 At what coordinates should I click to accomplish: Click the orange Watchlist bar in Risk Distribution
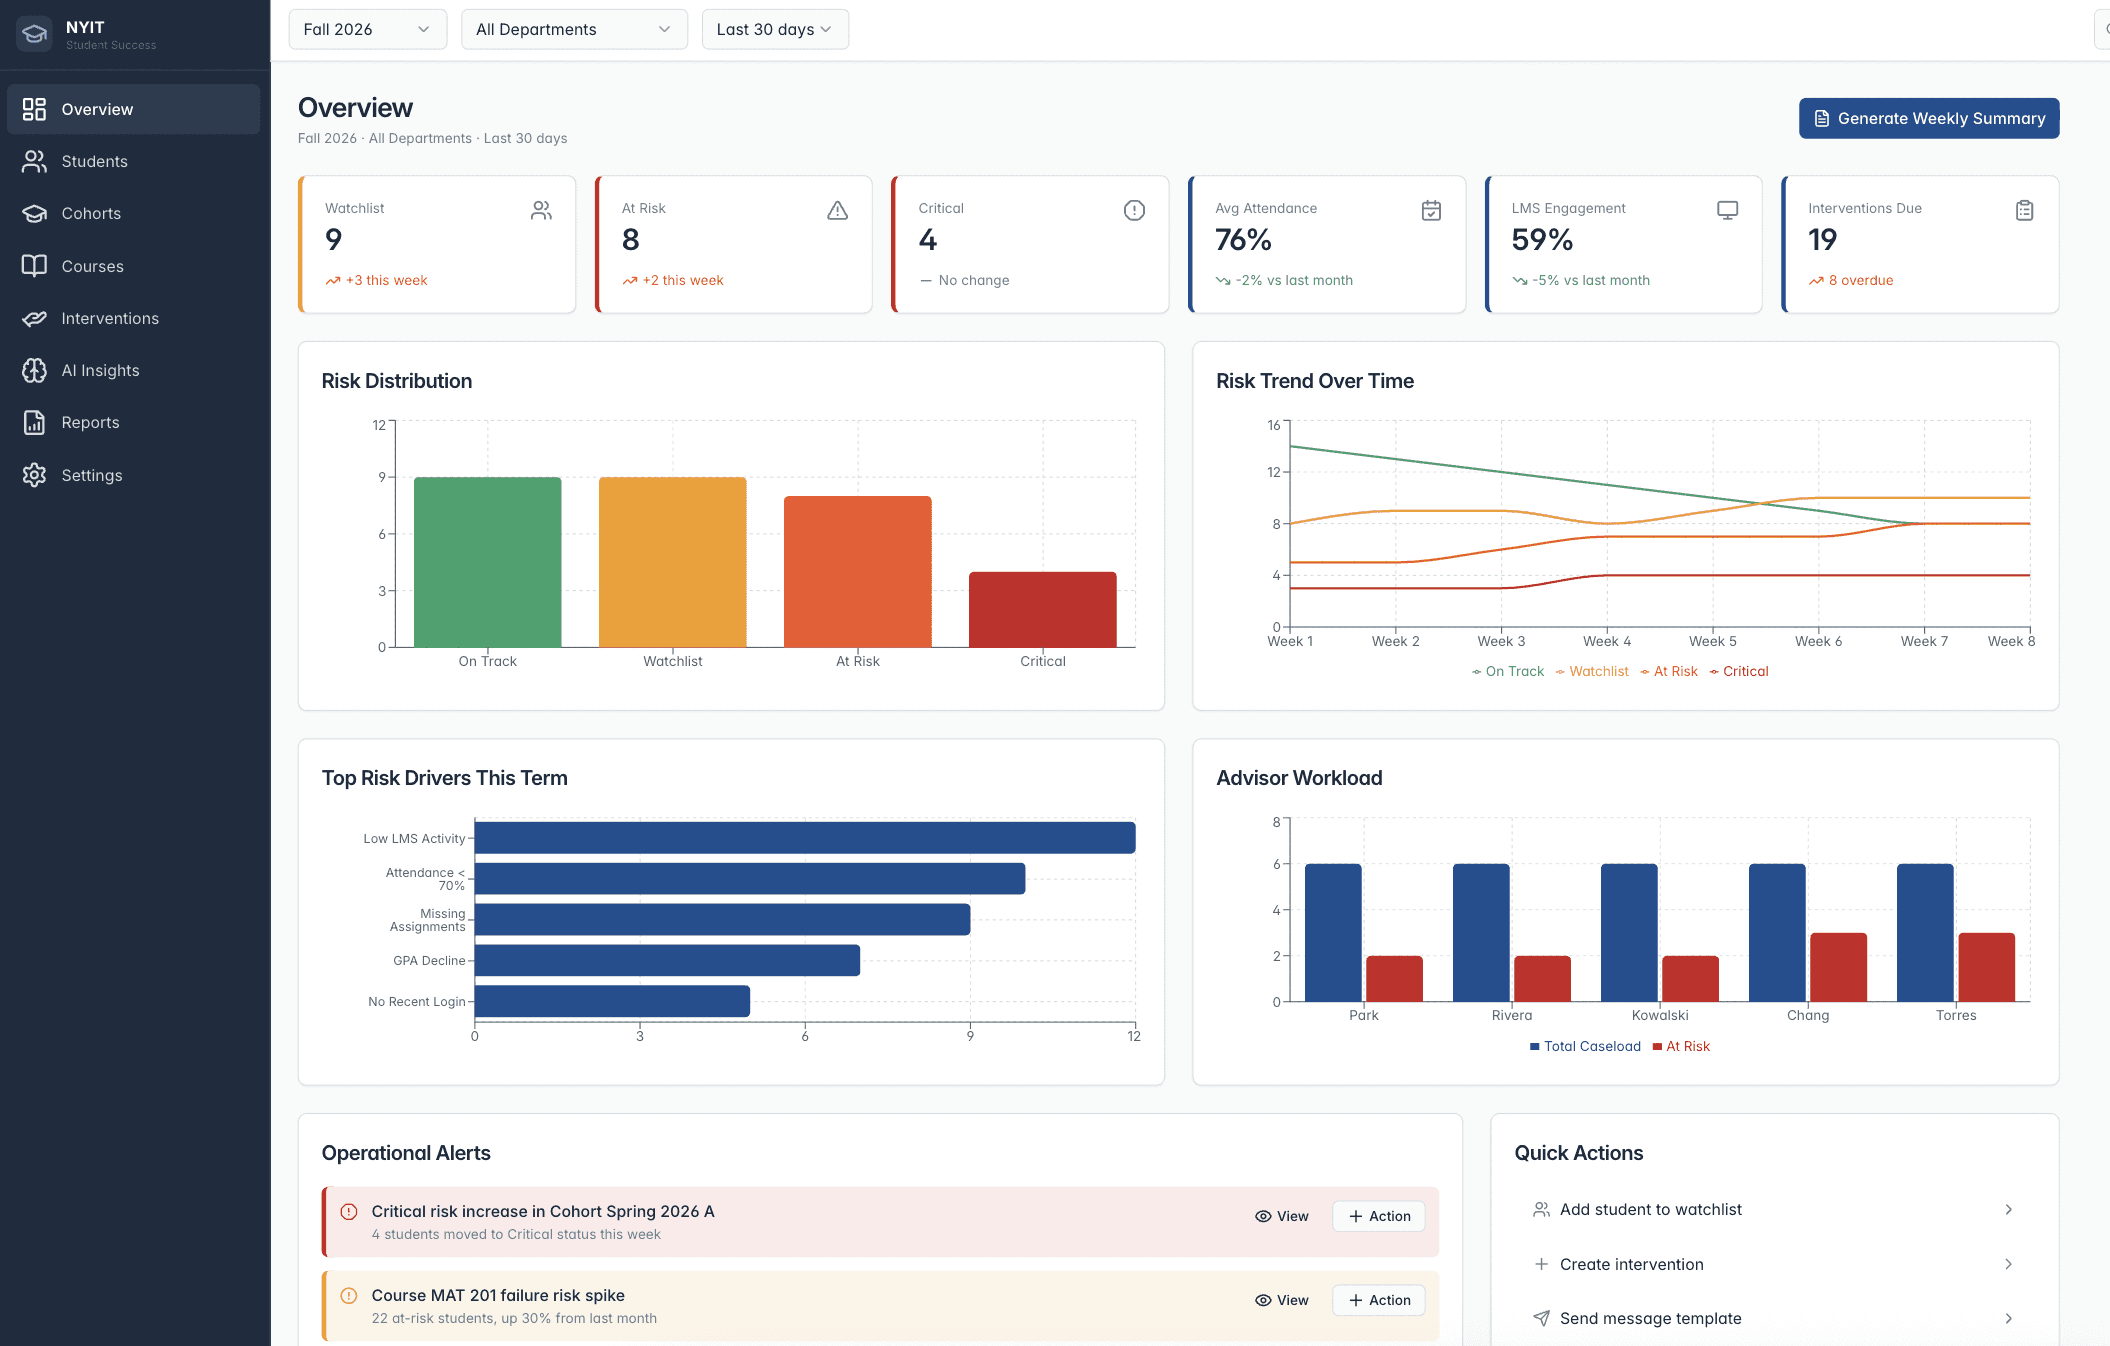[x=672, y=562]
